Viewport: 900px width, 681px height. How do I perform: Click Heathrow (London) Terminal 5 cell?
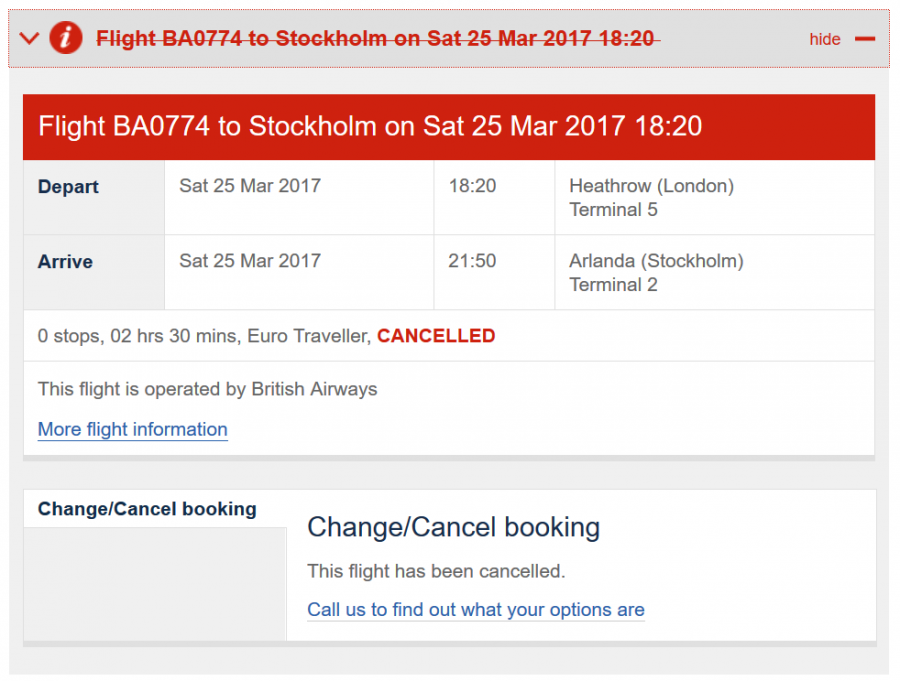651,198
